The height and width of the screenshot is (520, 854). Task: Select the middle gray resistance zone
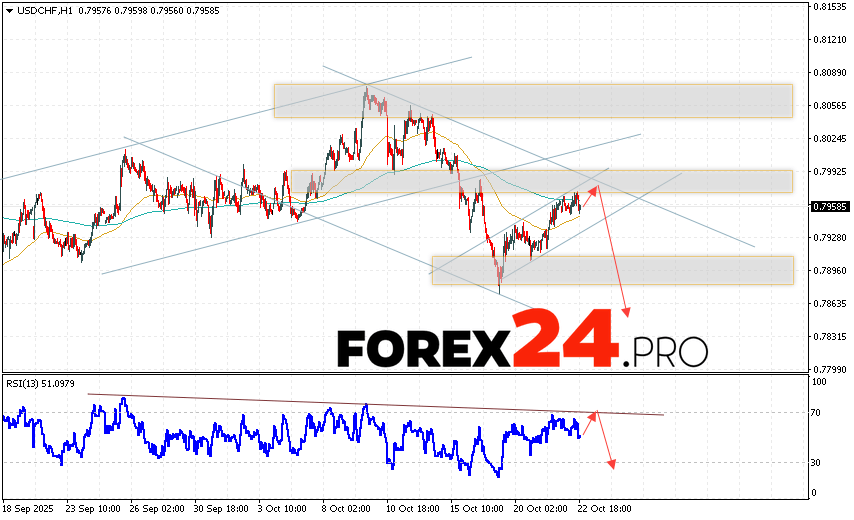pos(540,180)
